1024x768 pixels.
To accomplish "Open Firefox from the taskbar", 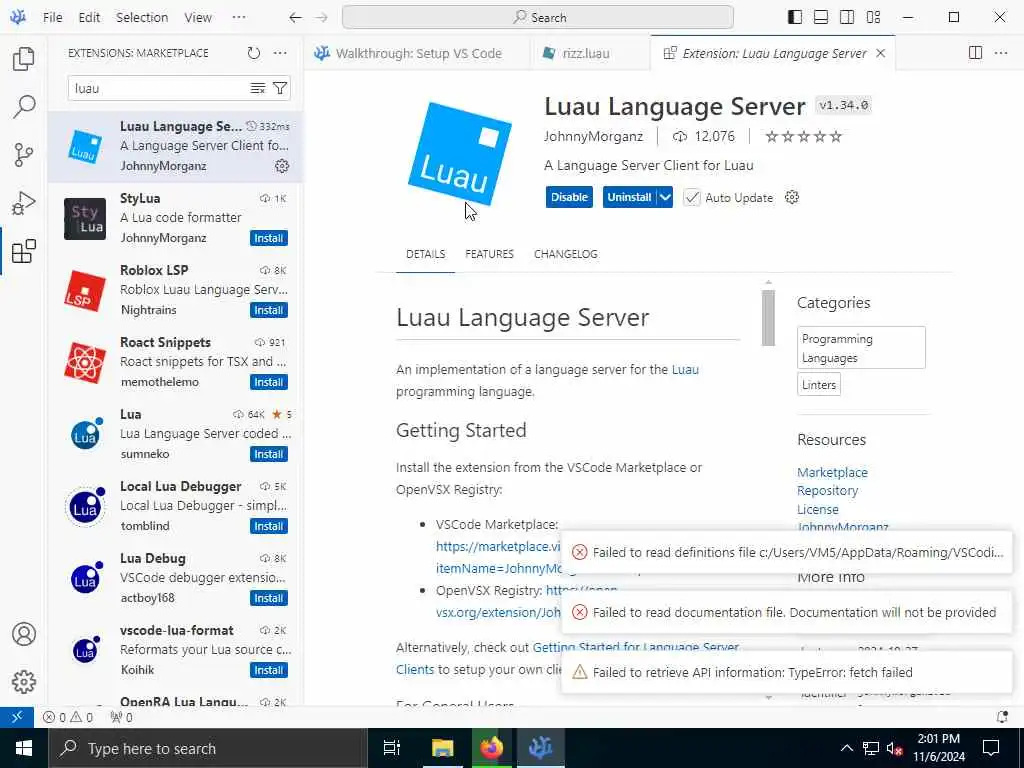I will [x=491, y=748].
